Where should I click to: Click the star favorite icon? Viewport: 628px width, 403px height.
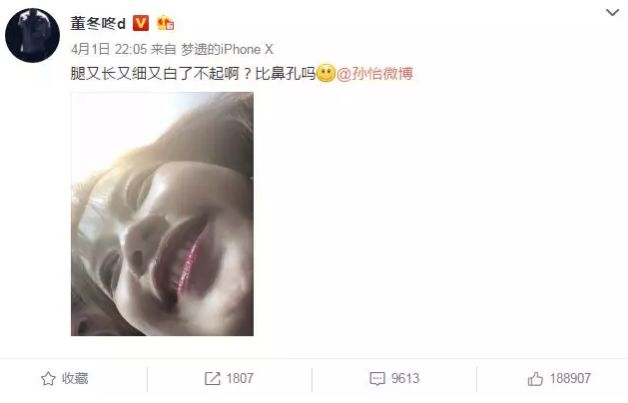[48, 379]
